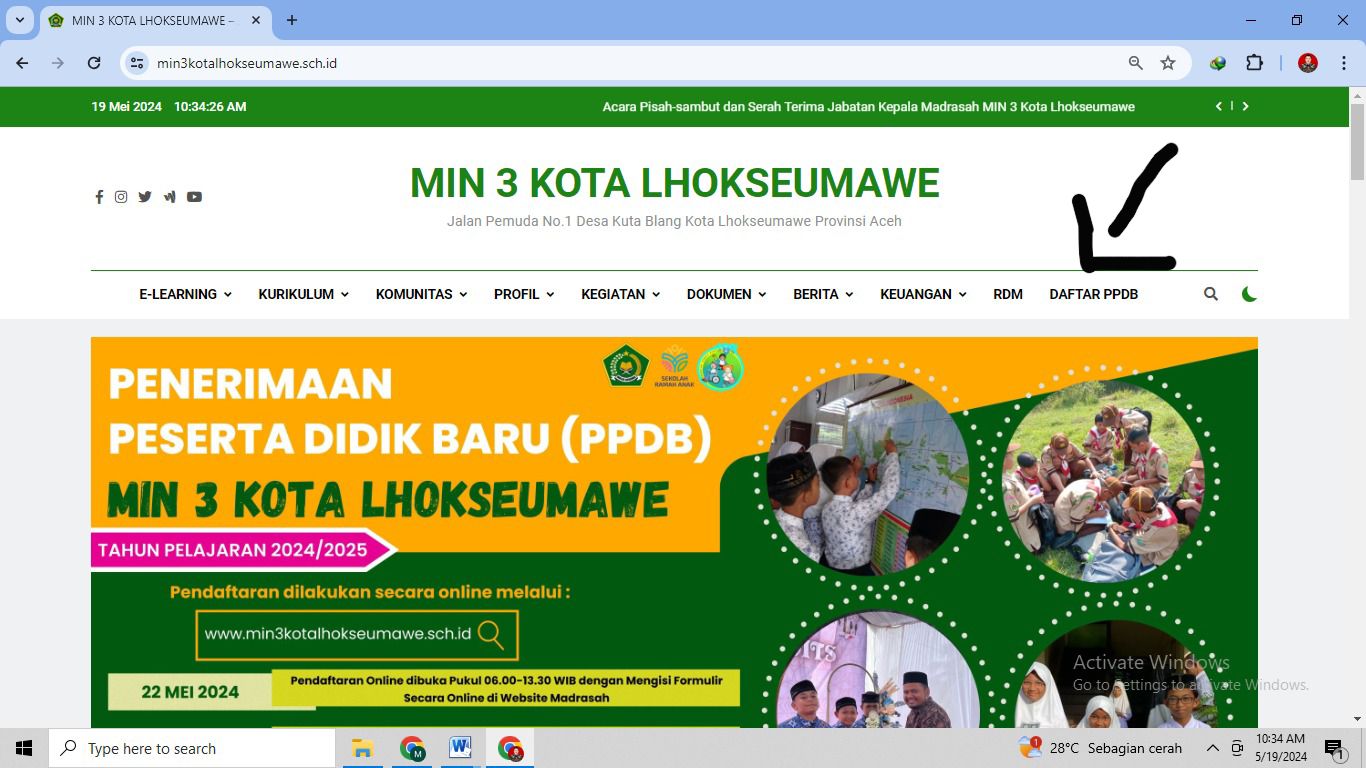
Task: Open the Pisah-sambut news ticker headline
Action: tap(868, 107)
